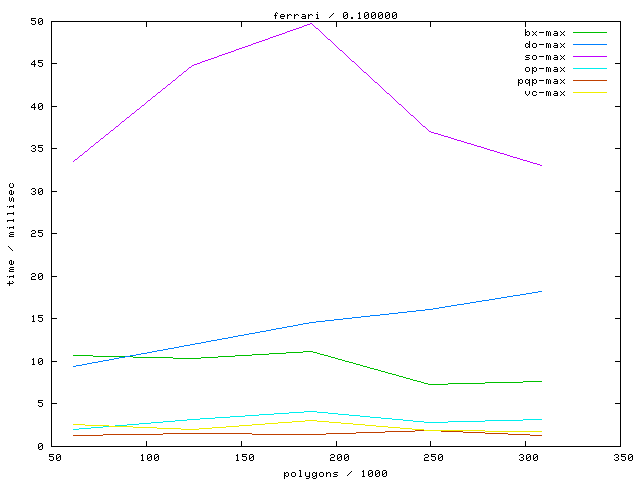
Task: Click the pqp-max red legend line sample
Action: (x=590, y=81)
